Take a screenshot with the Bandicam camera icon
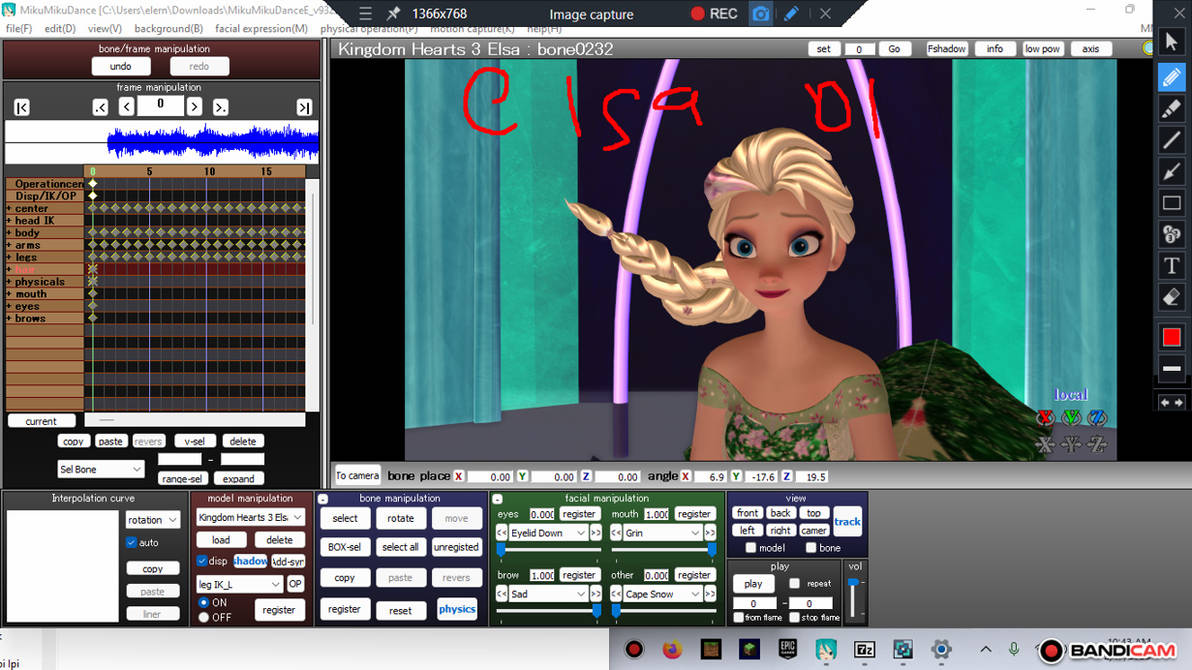 (761, 14)
